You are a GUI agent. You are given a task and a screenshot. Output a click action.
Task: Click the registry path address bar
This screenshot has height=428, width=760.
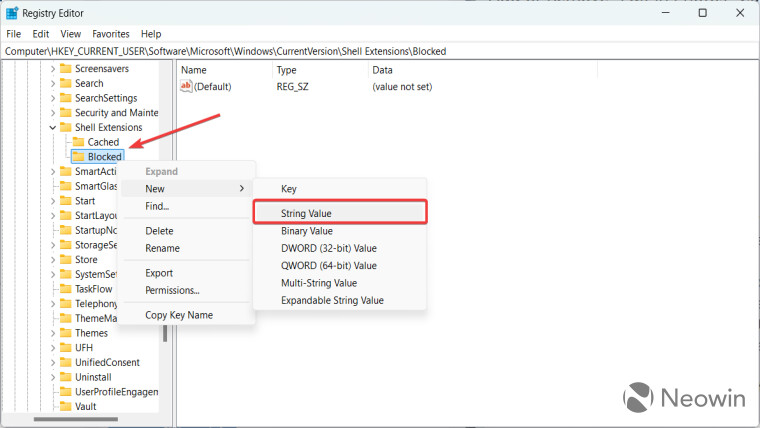pos(380,51)
